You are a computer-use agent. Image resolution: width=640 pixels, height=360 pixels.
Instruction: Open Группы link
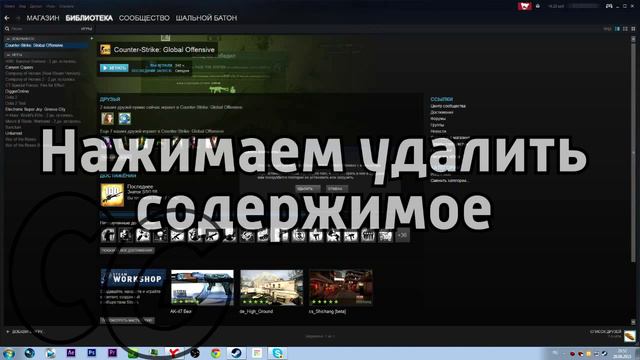pos(437,125)
